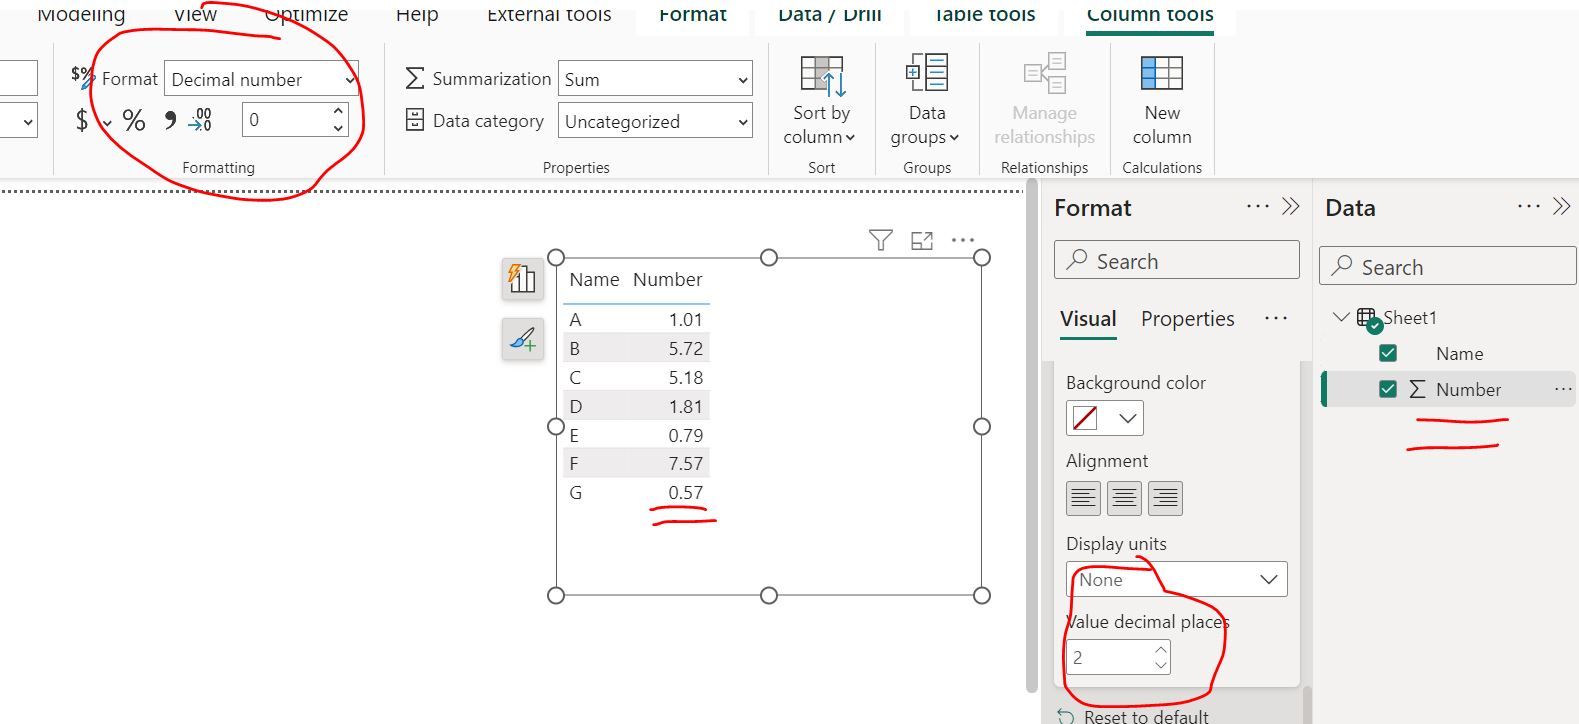Screen dimensions: 1579x724
Task: Open Display units None dropdown
Action: tap(1177, 580)
